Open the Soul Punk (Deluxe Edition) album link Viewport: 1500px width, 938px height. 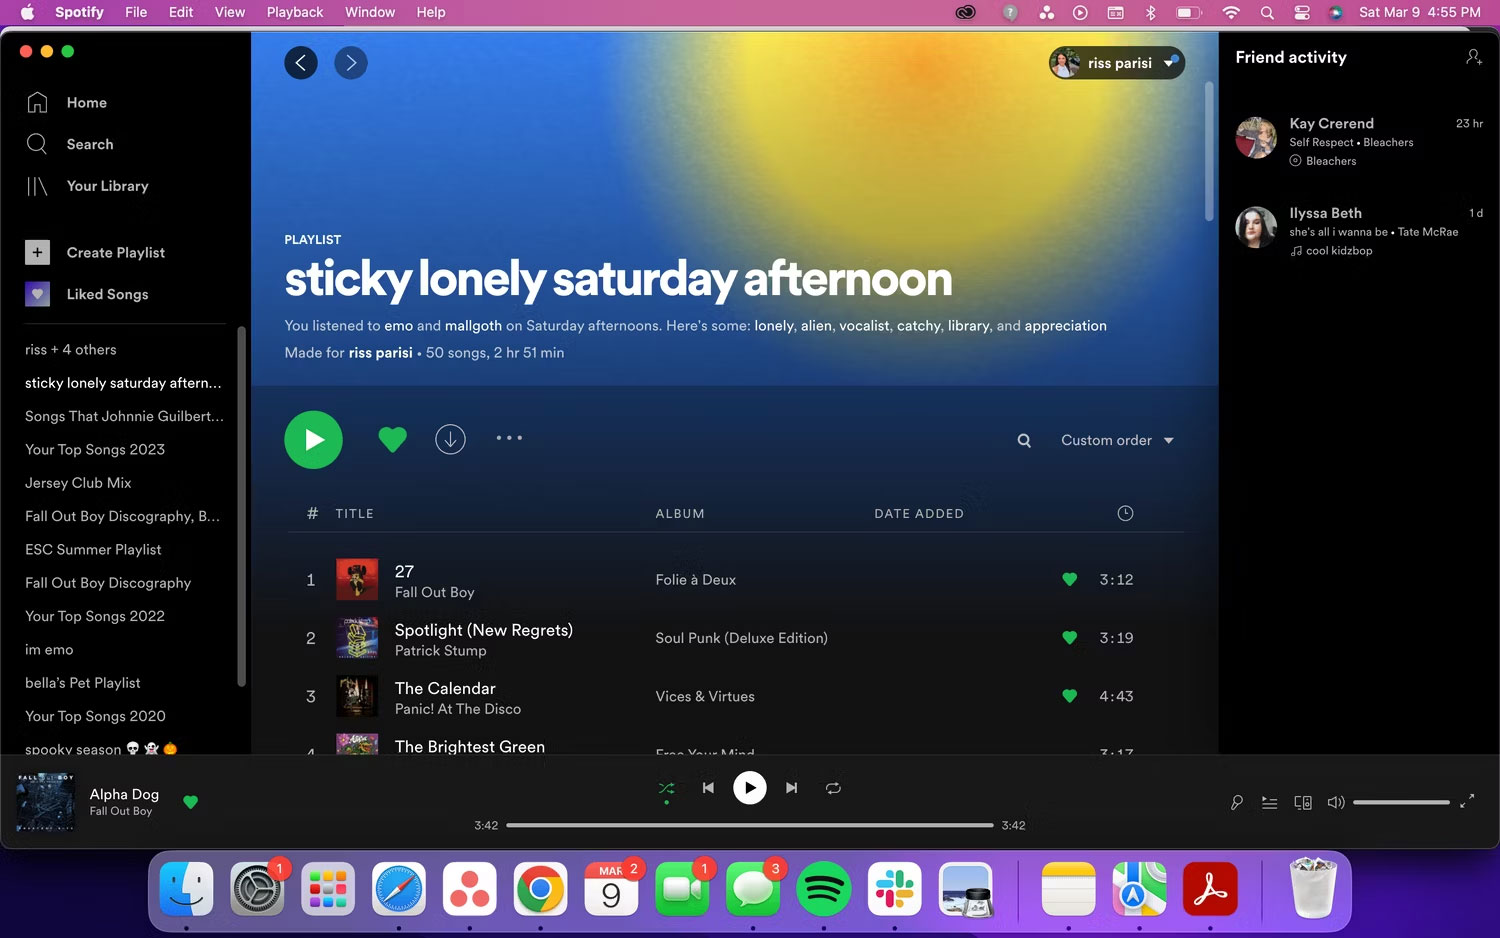pos(741,637)
